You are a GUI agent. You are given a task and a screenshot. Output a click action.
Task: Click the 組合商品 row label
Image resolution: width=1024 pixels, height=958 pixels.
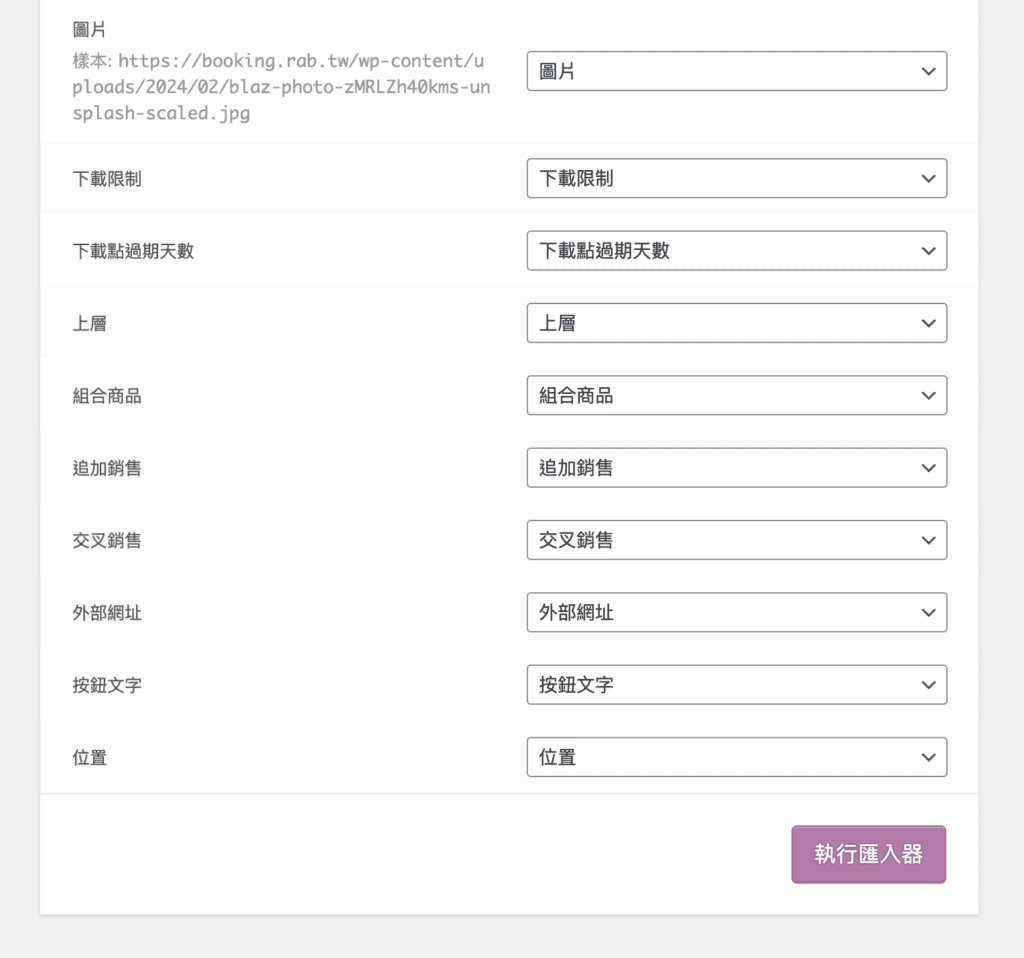[107, 395]
